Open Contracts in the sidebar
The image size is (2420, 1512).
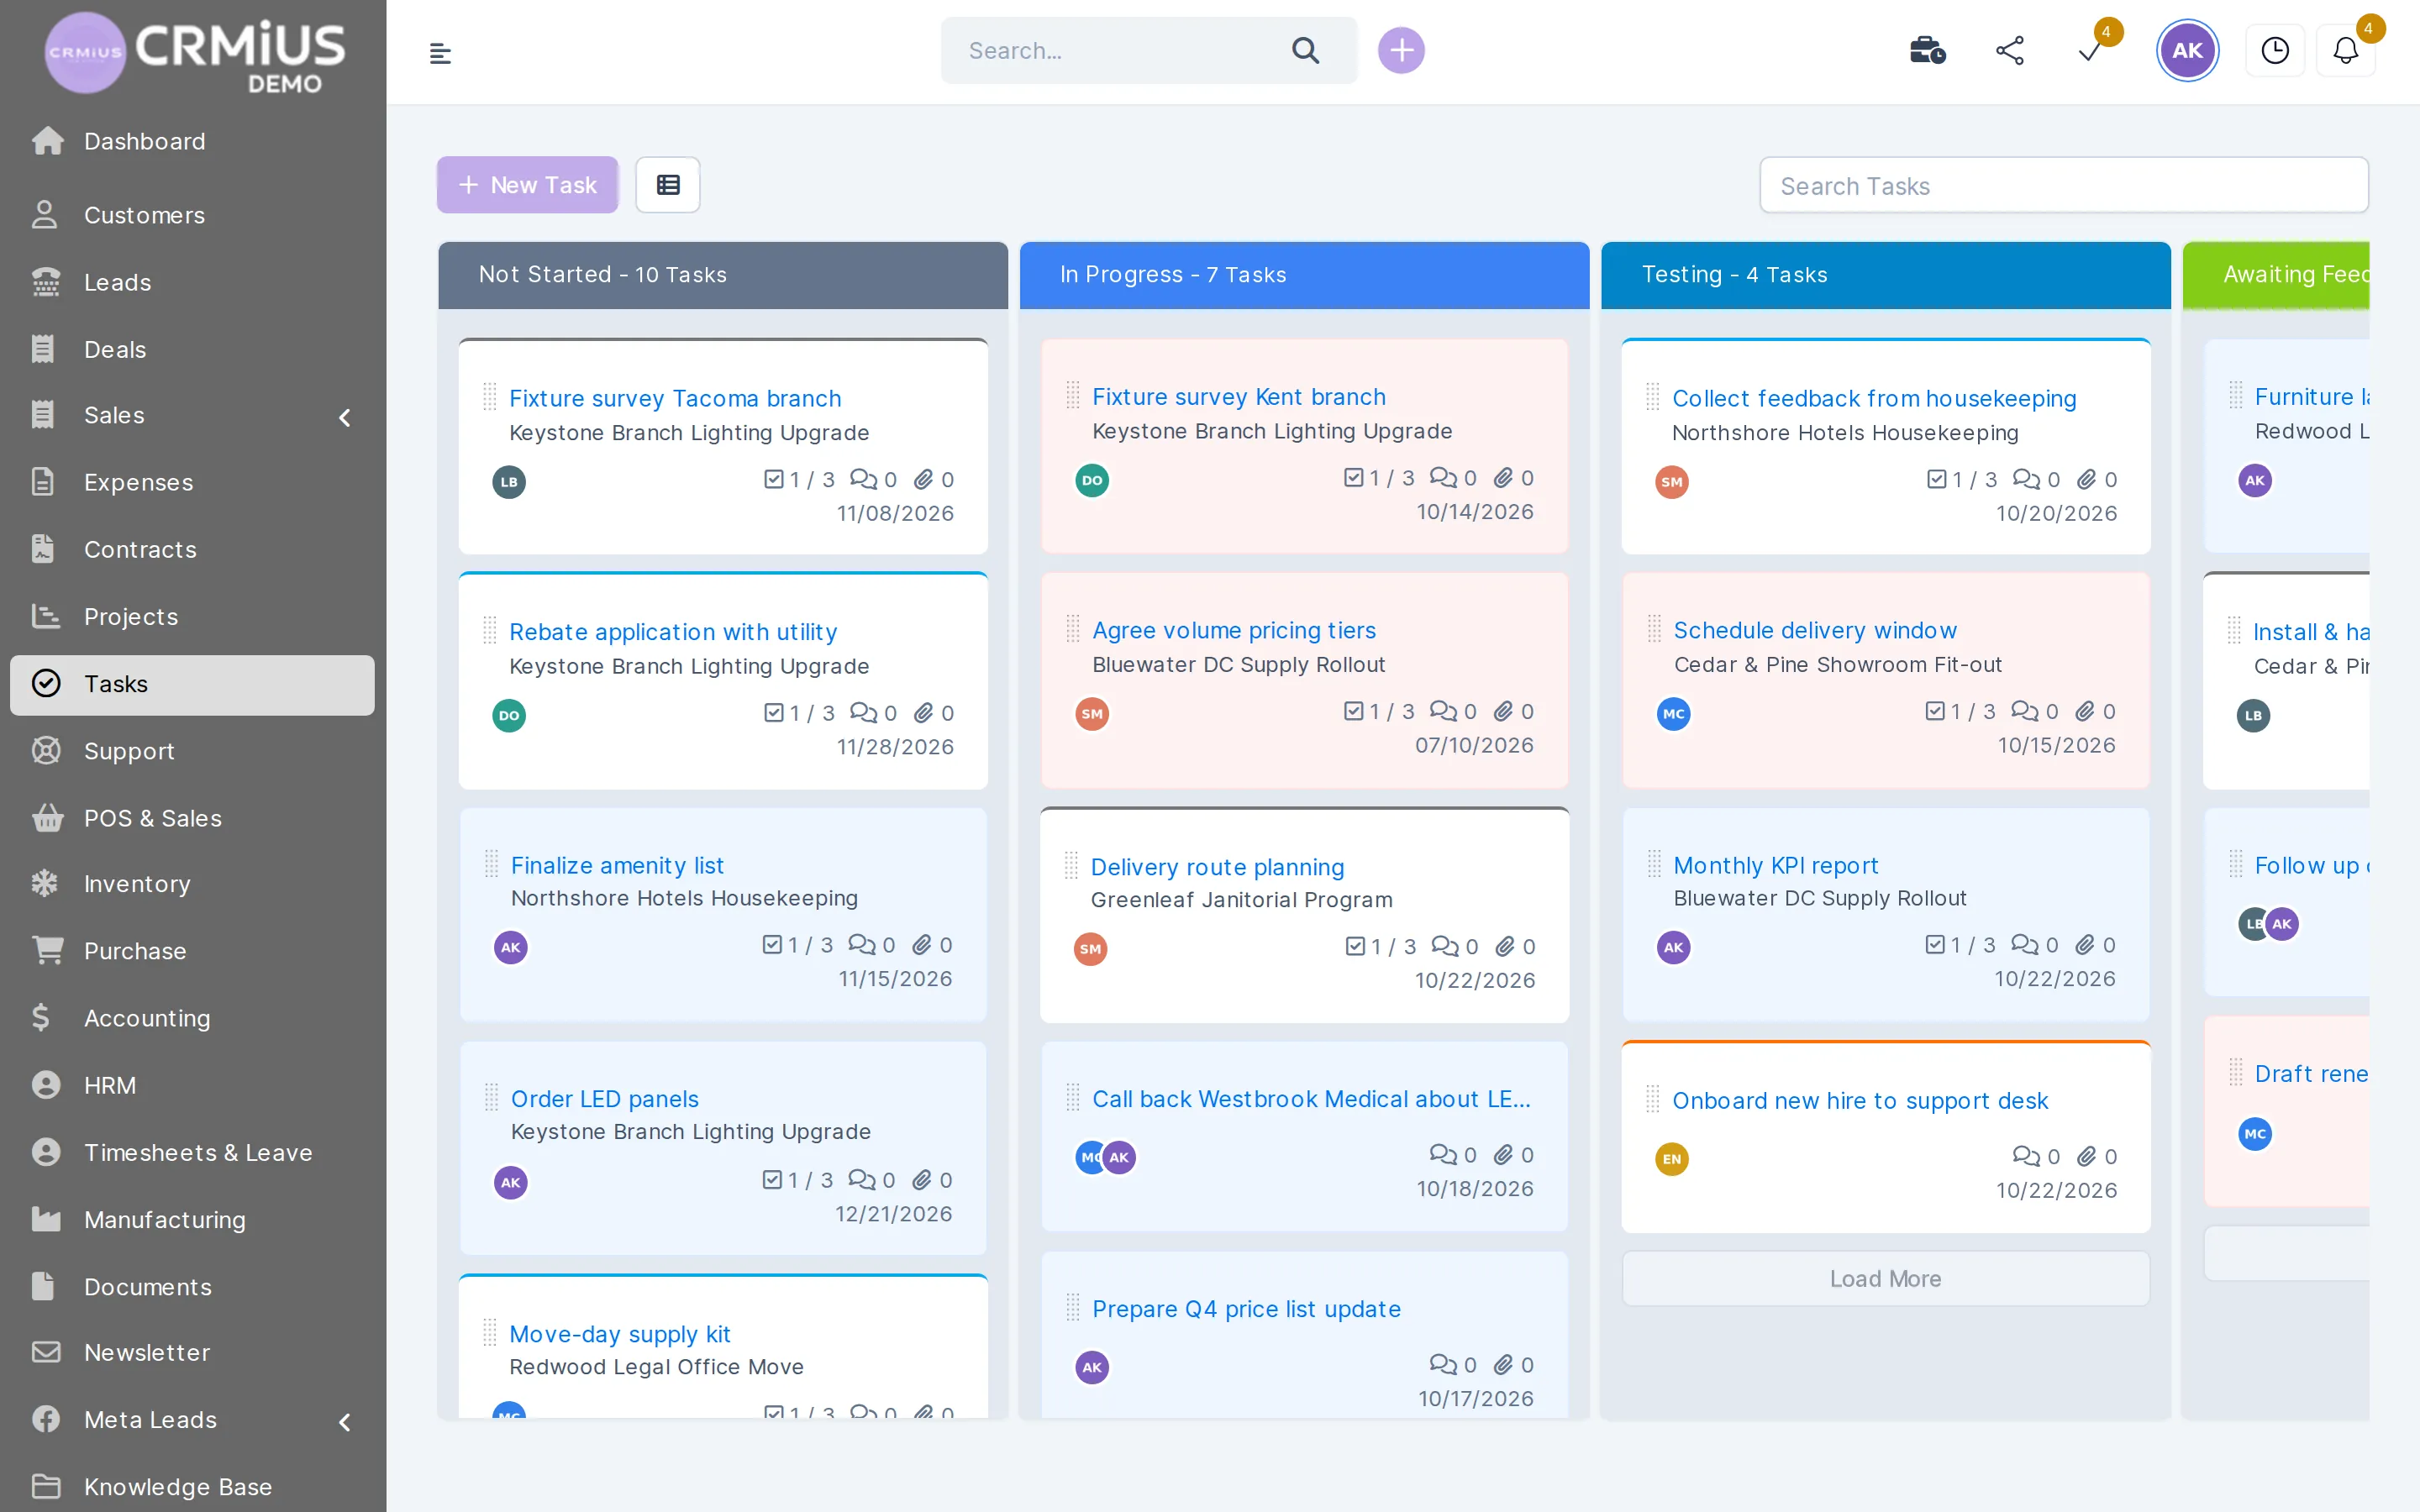pos(192,549)
